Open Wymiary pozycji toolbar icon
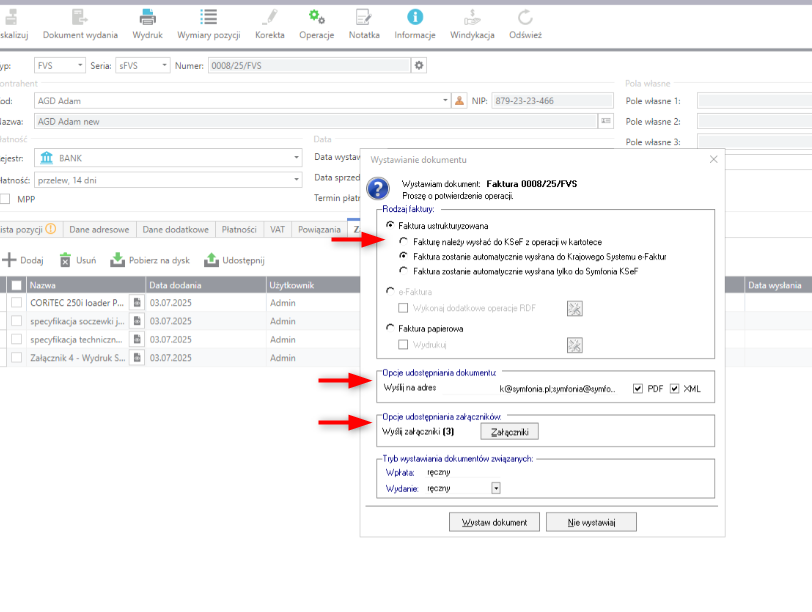Viewport: 812px width, 612px height. [208, 17]
